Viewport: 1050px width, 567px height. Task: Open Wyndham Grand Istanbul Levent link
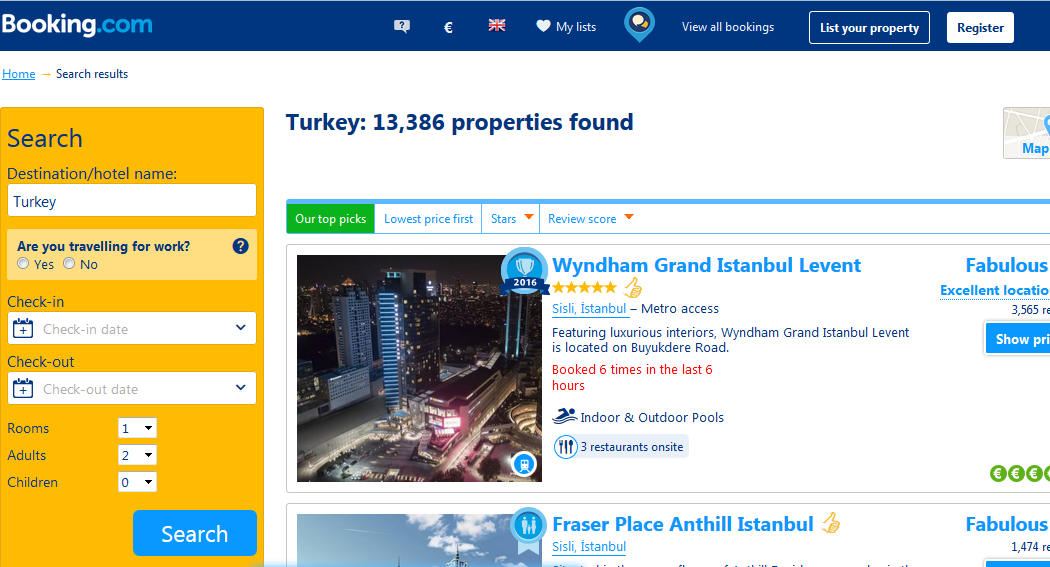[706, 265]
